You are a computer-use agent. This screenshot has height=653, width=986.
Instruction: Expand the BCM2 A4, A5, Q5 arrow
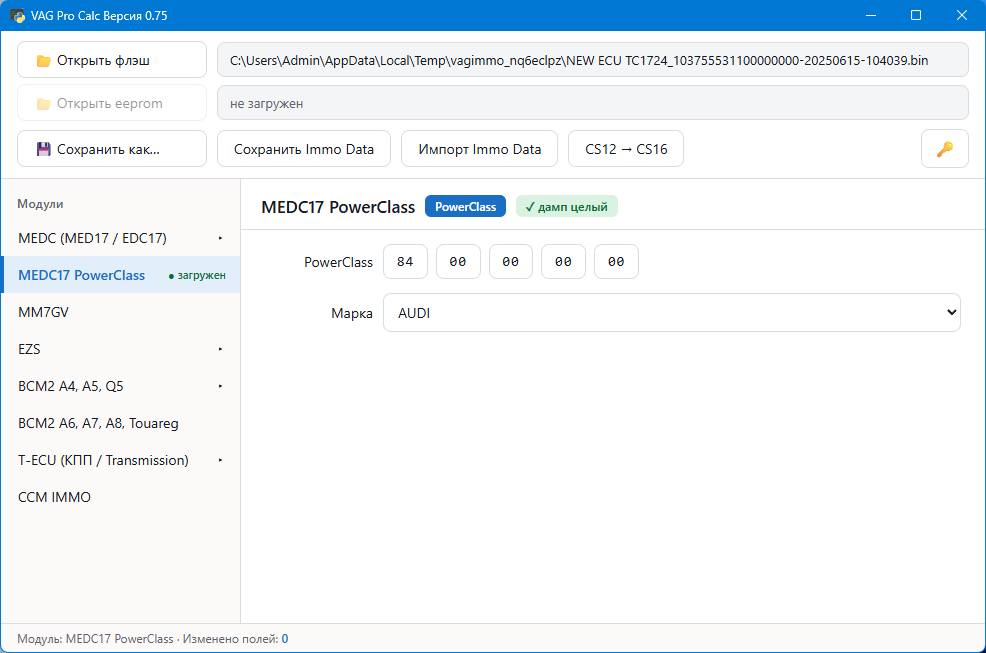tap(220, 386)
